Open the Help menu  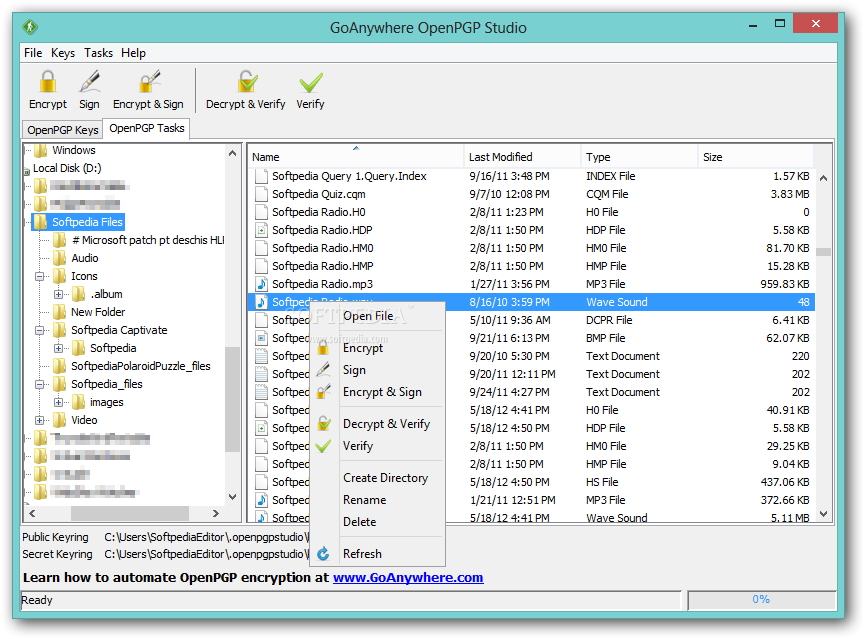point(134,53)
